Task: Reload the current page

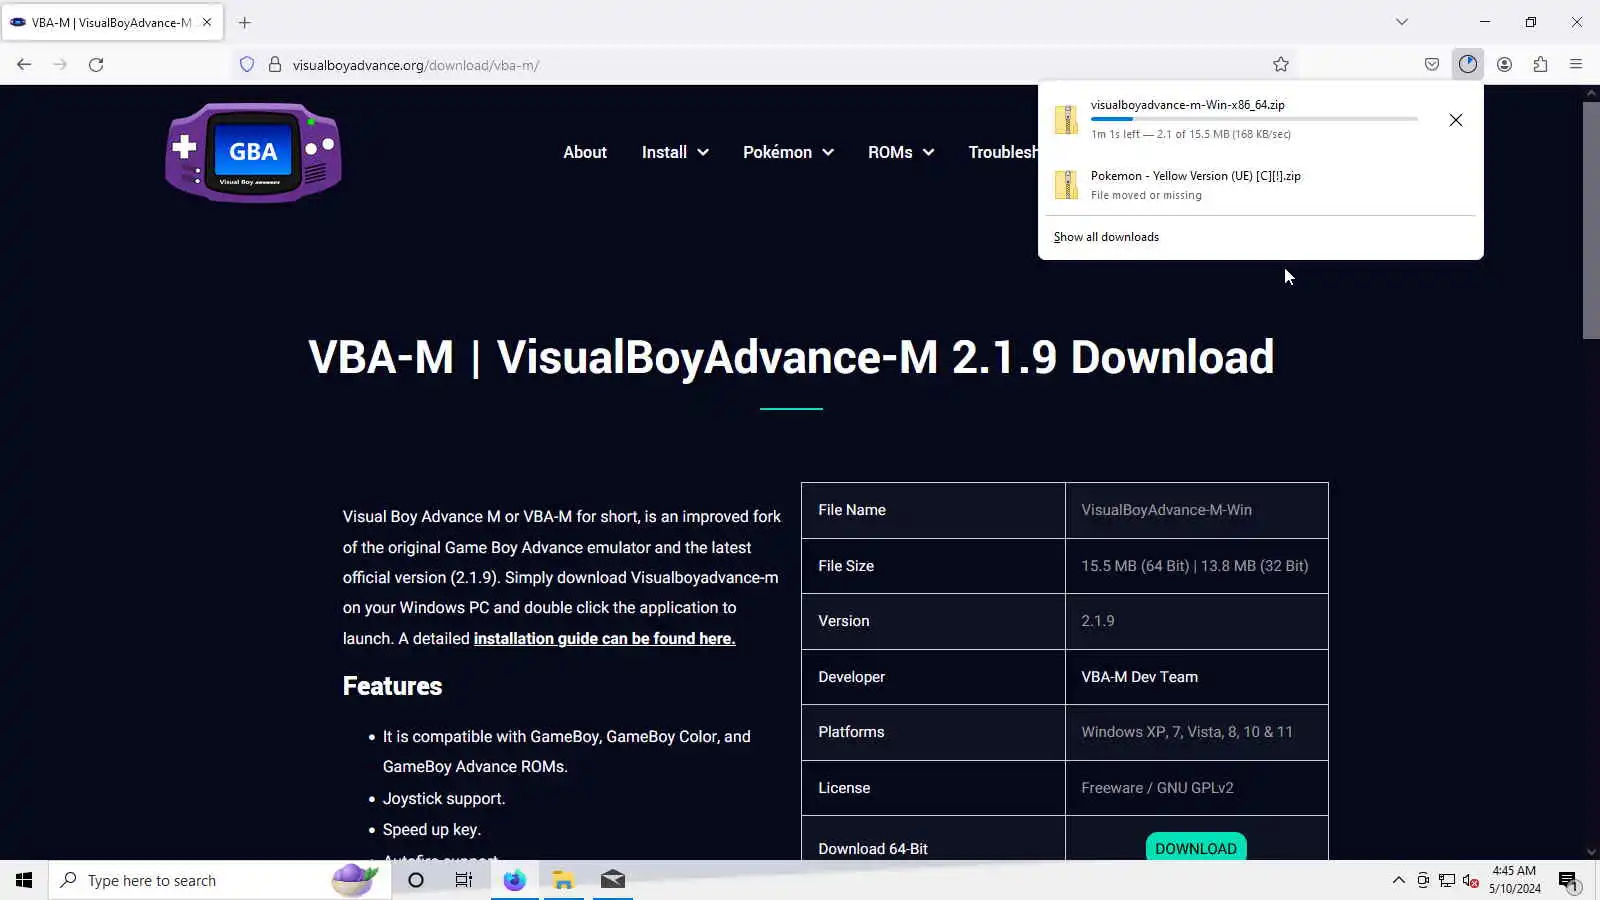Action: [x=96, y=65]
